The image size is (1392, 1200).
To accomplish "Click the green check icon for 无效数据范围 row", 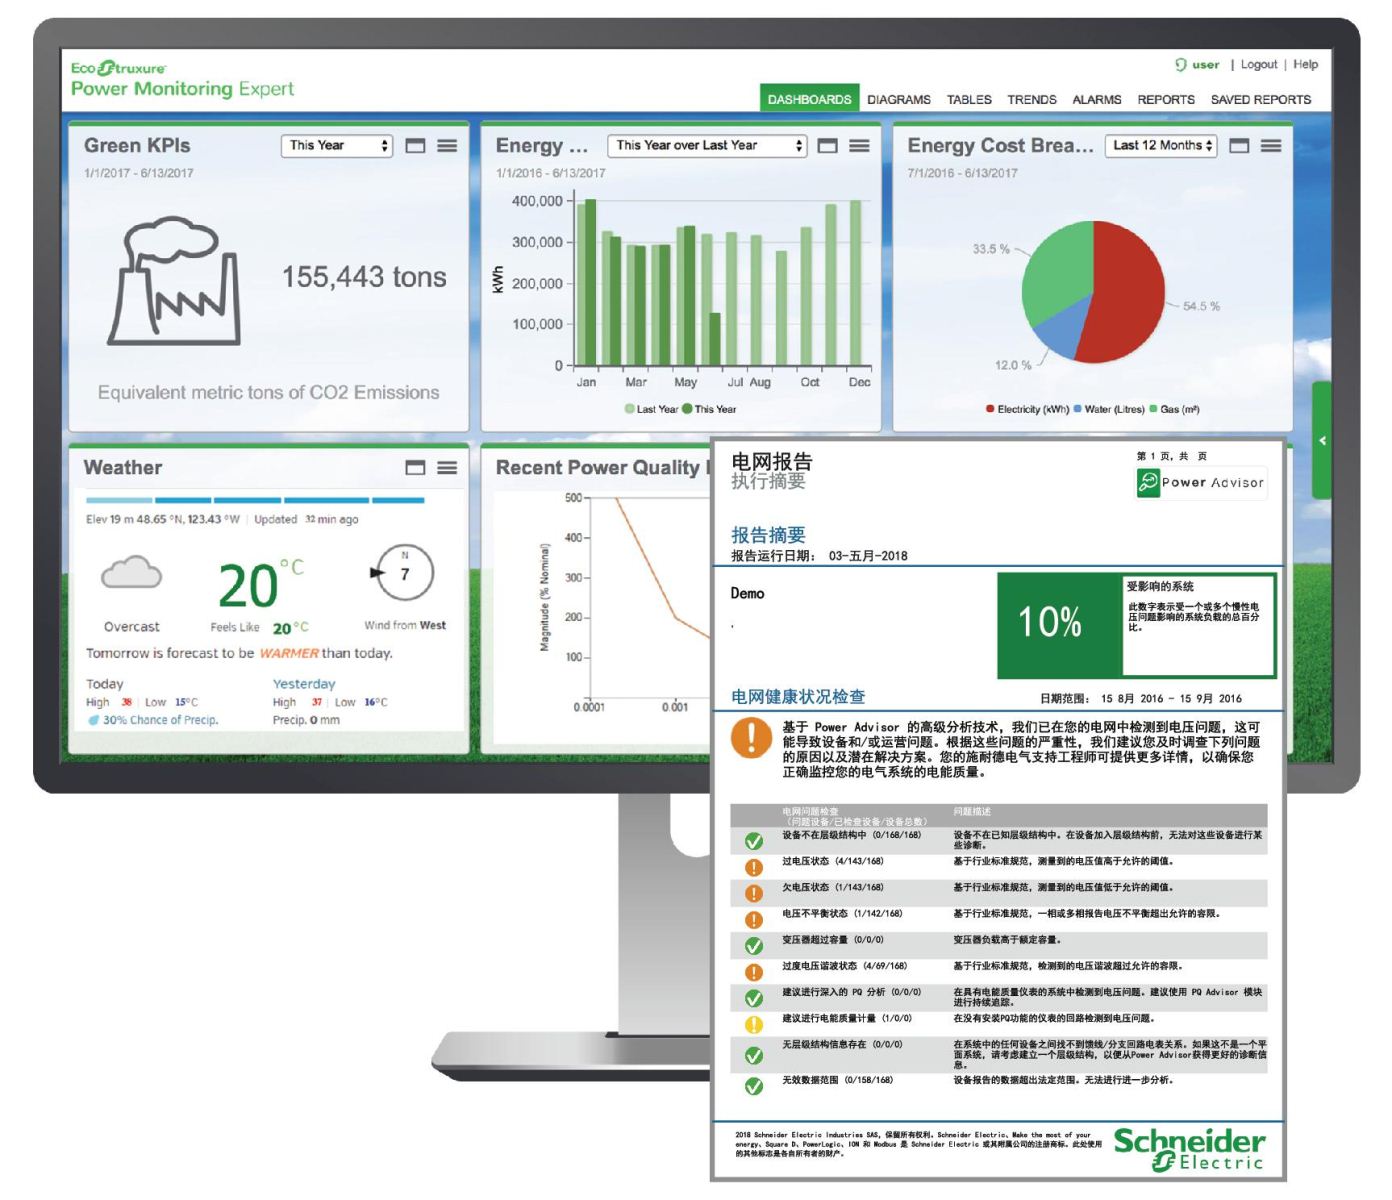I will coord(754,1086).
